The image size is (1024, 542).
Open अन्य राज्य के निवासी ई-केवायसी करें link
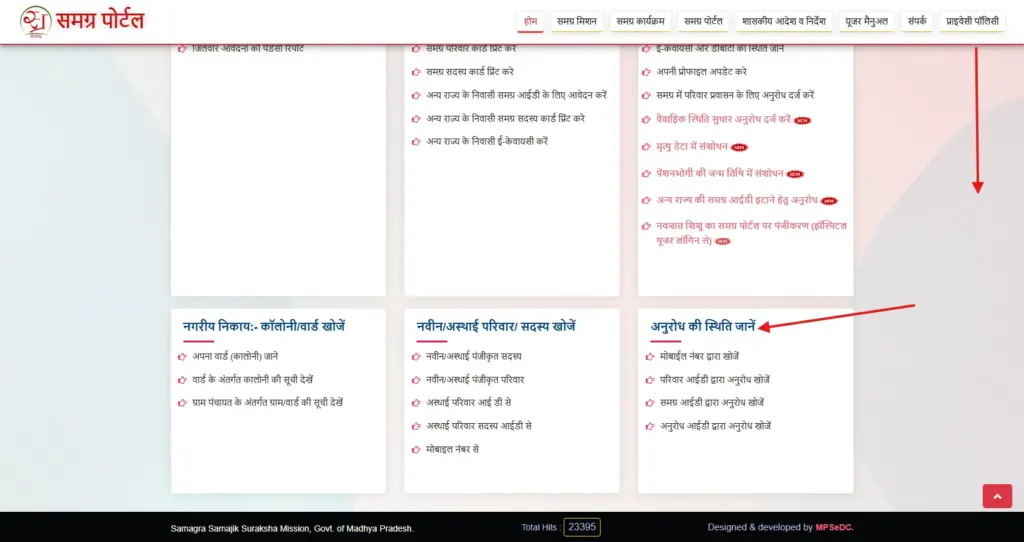pos(487,141)
